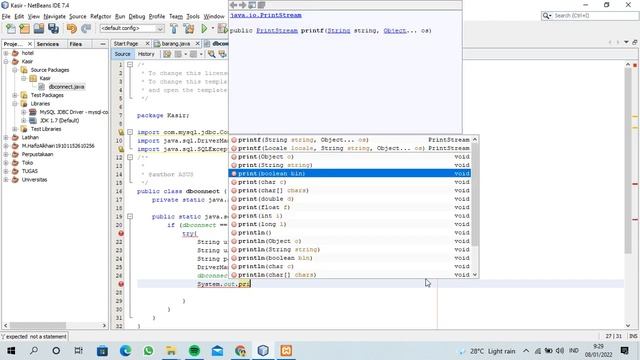Click the javadoc popup Go to Source icon
The width and height of the screenshot is (640, 360).
[x=261, y=5]
